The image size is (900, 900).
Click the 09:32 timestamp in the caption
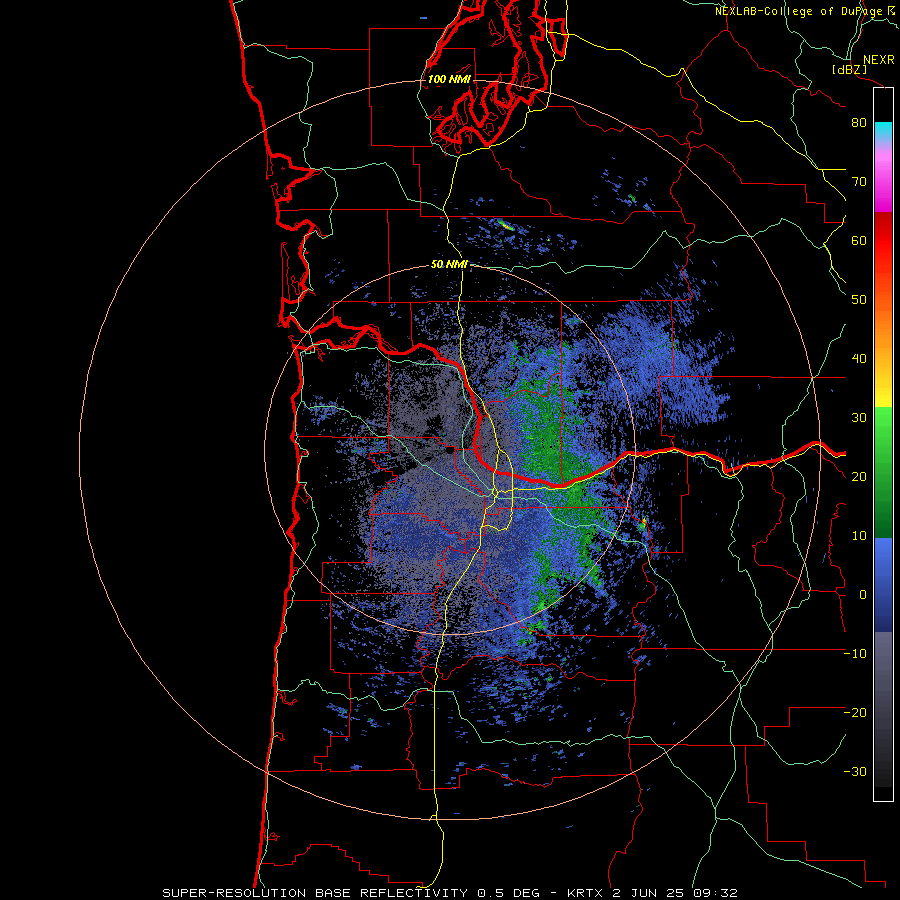coord(717,893)
